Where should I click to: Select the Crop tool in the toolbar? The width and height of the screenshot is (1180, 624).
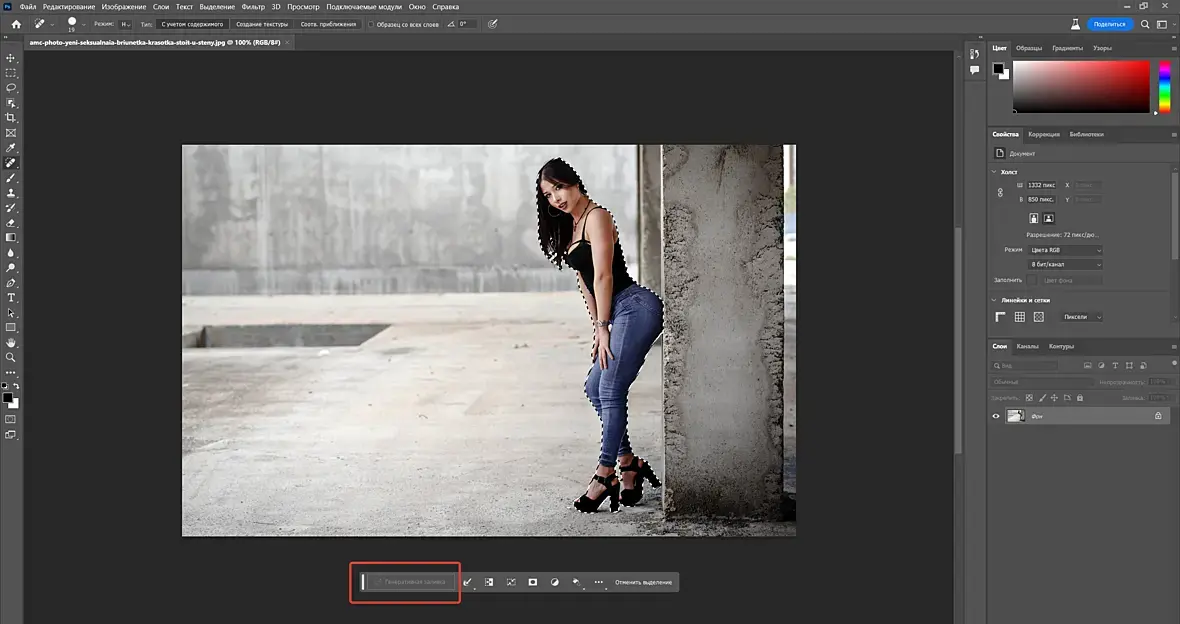(x=11, y=117)
